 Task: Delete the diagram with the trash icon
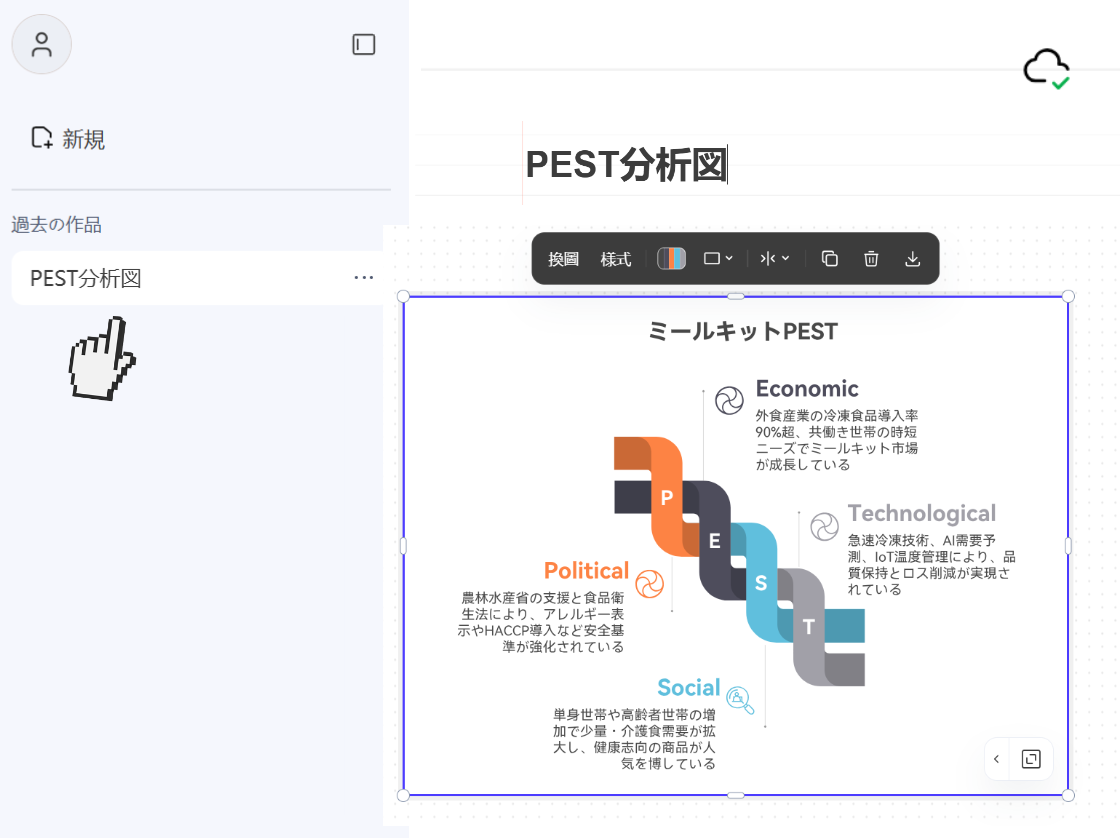pos(870,258)
